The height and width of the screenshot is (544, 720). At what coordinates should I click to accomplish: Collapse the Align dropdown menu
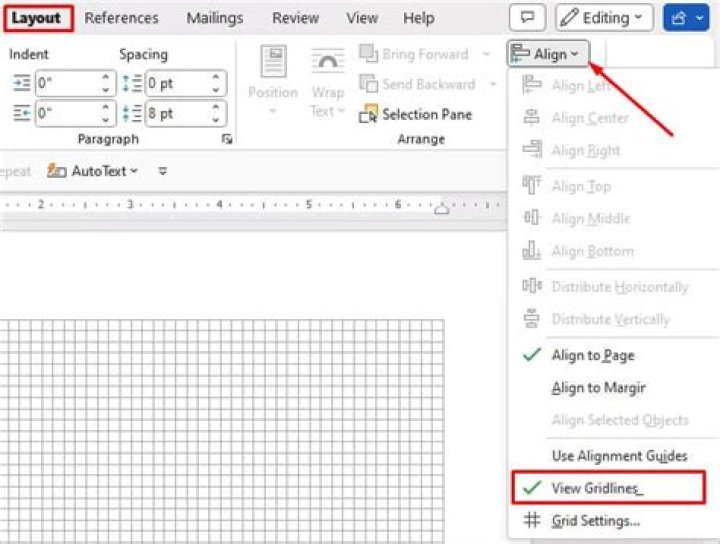[x=547, y=54]
